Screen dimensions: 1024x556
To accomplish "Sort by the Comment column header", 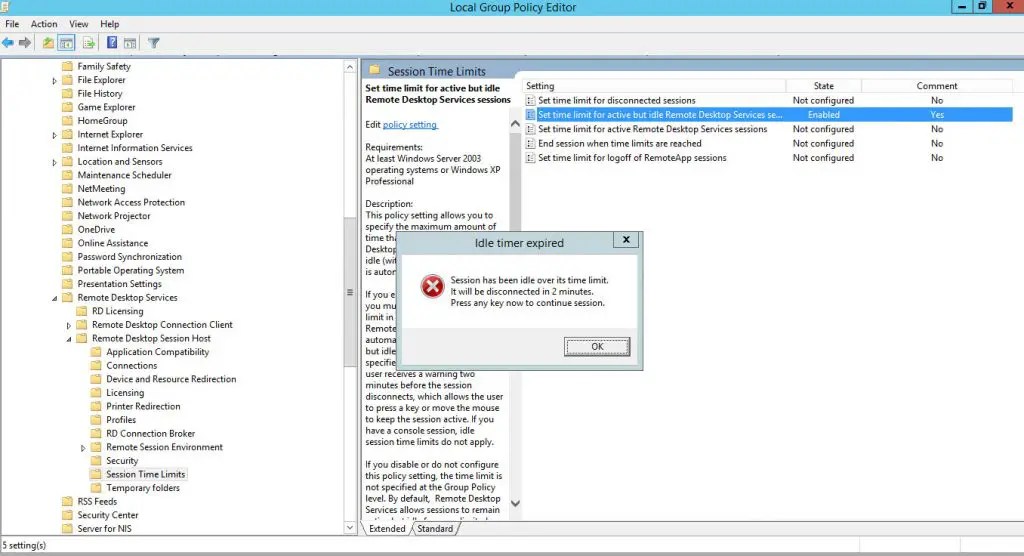I will [x=936, y=86].
